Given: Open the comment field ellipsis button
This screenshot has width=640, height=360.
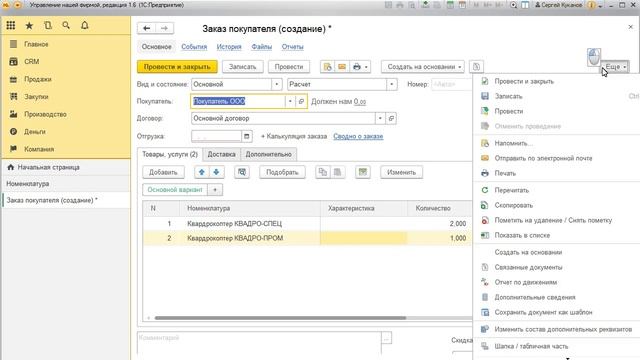Looking at the screenshot, I should (387, 338).
